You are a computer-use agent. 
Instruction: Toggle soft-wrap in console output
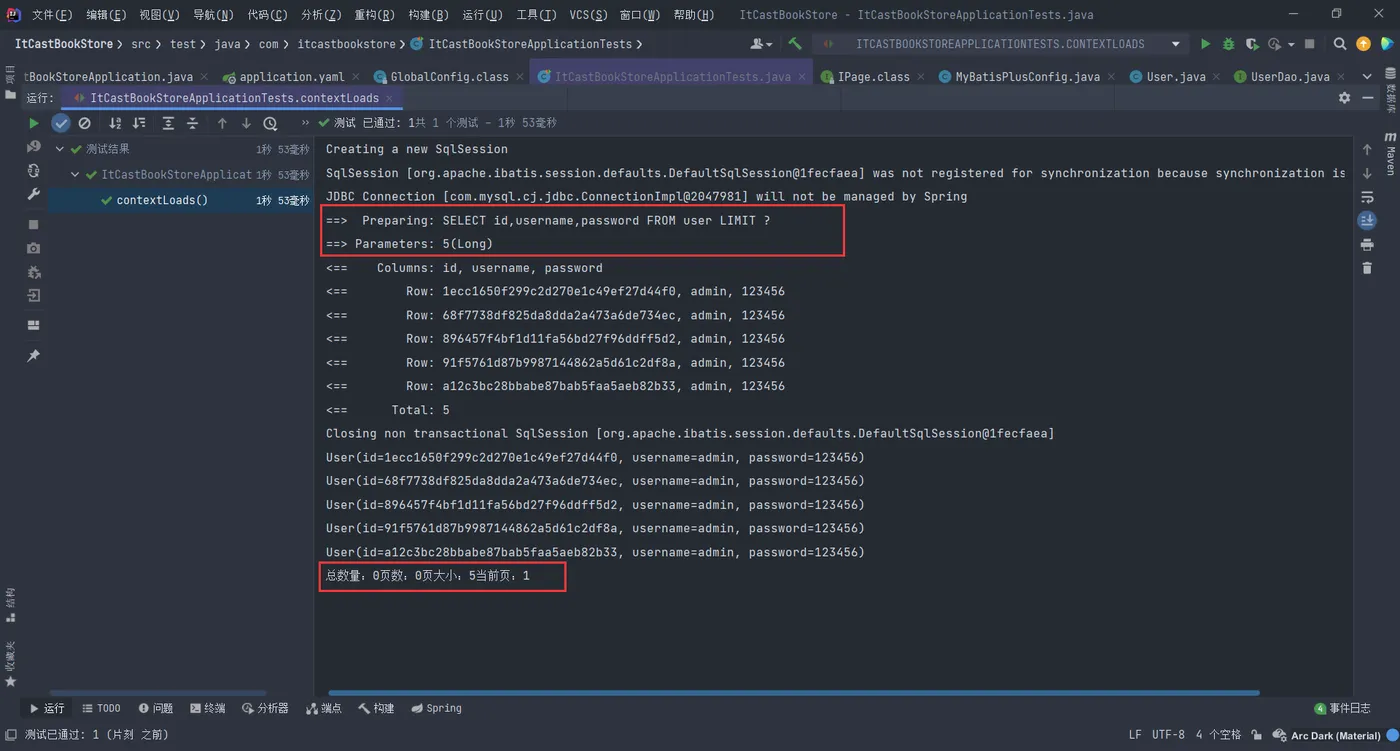(1367, 197)
